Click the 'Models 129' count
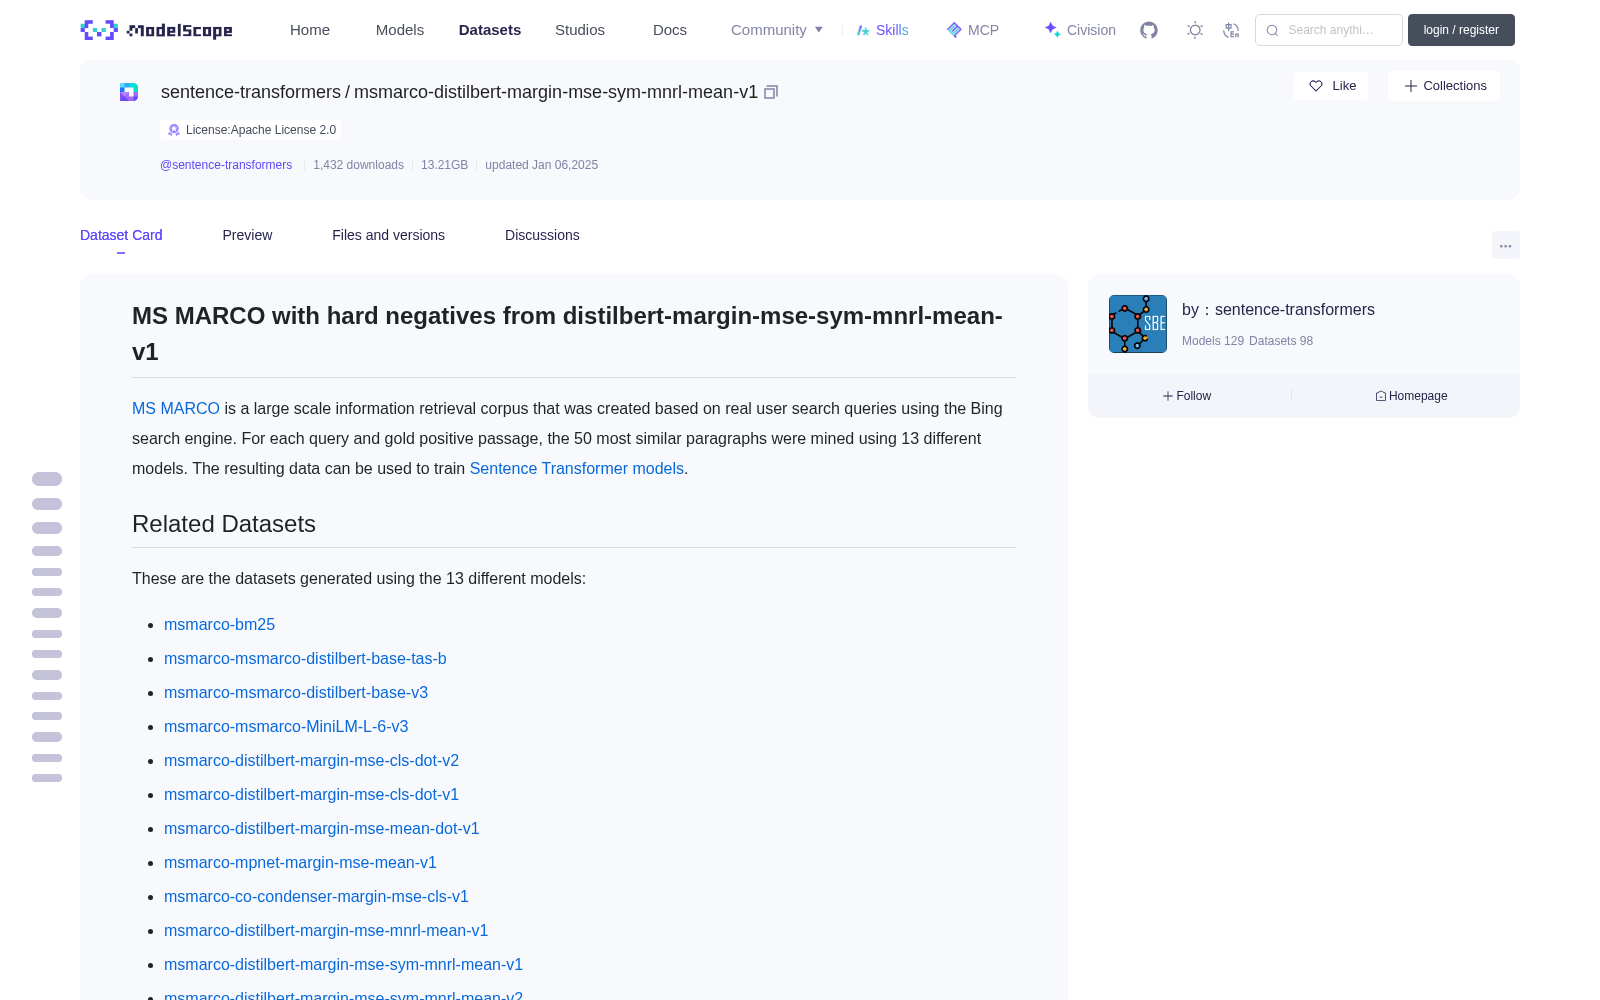Image resolution: width=1600 pixels, height=1000 pixels. tap(1213, 341)
